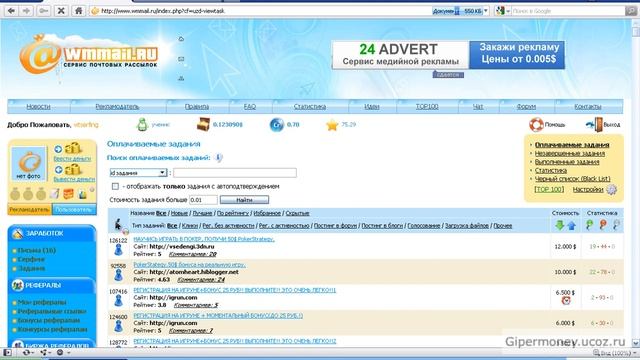
Task: Click the blue coin 0.78 icon
Action: click(276, 124)
